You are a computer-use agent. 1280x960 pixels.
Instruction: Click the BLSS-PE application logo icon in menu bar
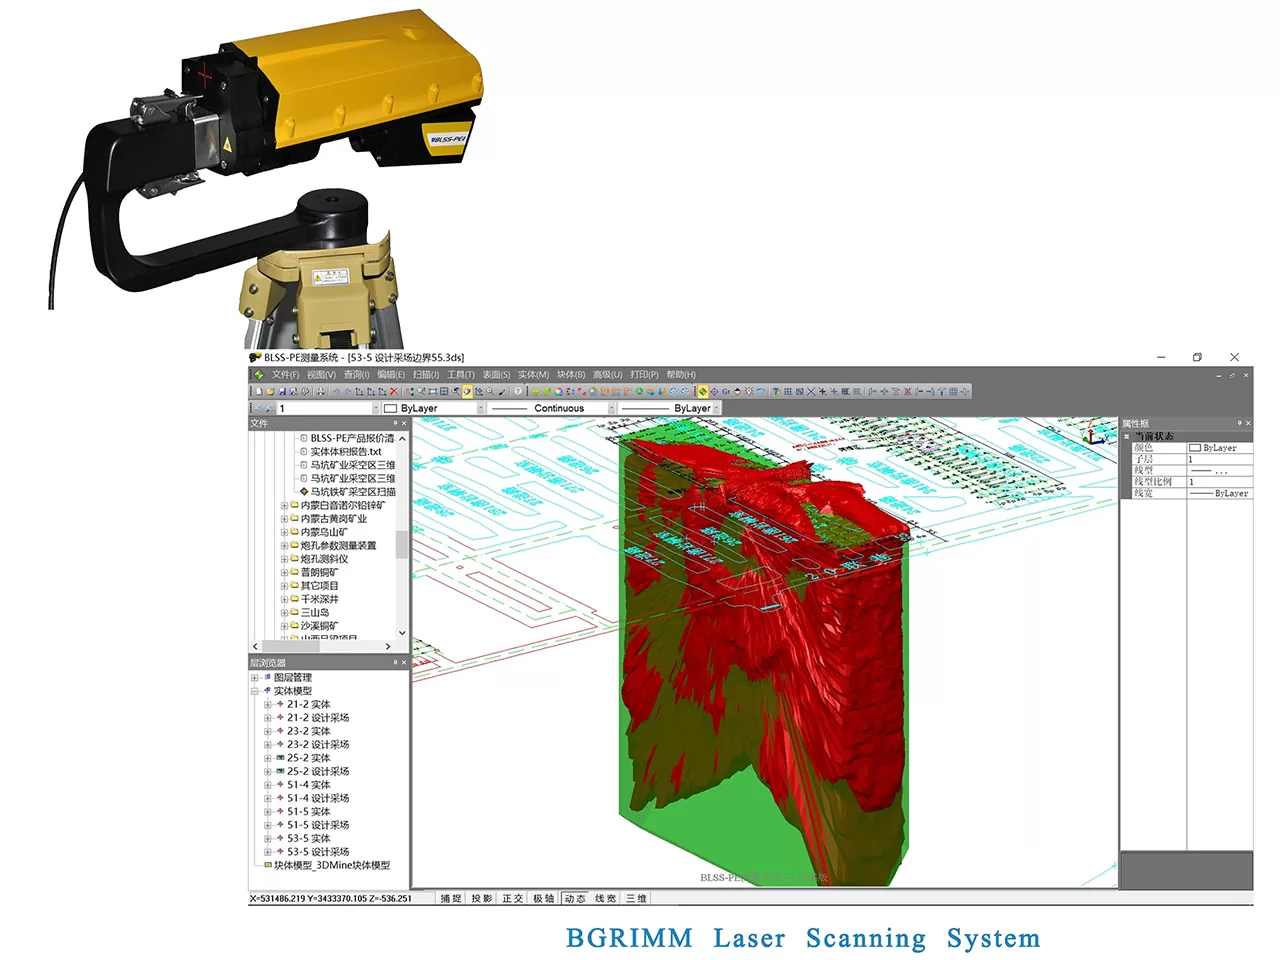(259, 375)
